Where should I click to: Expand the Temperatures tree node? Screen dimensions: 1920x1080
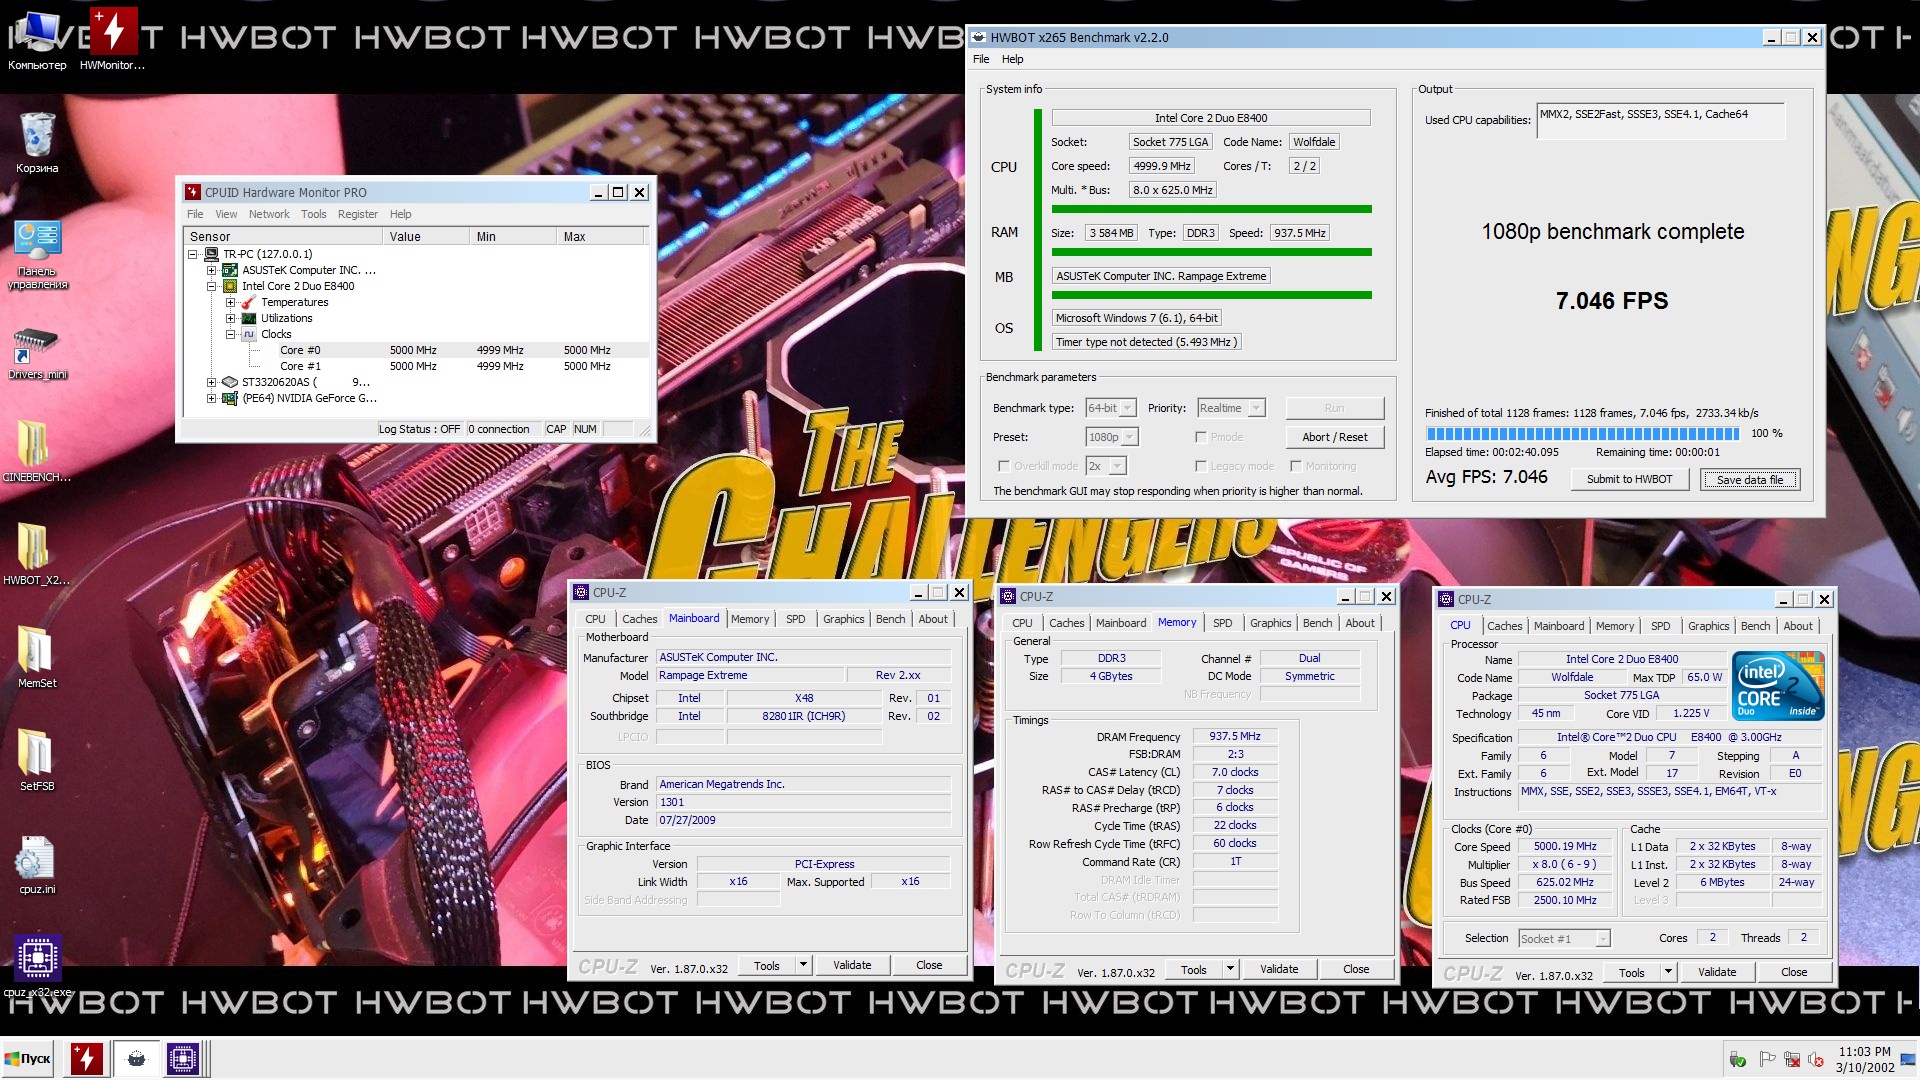click(x=230, y=302)
